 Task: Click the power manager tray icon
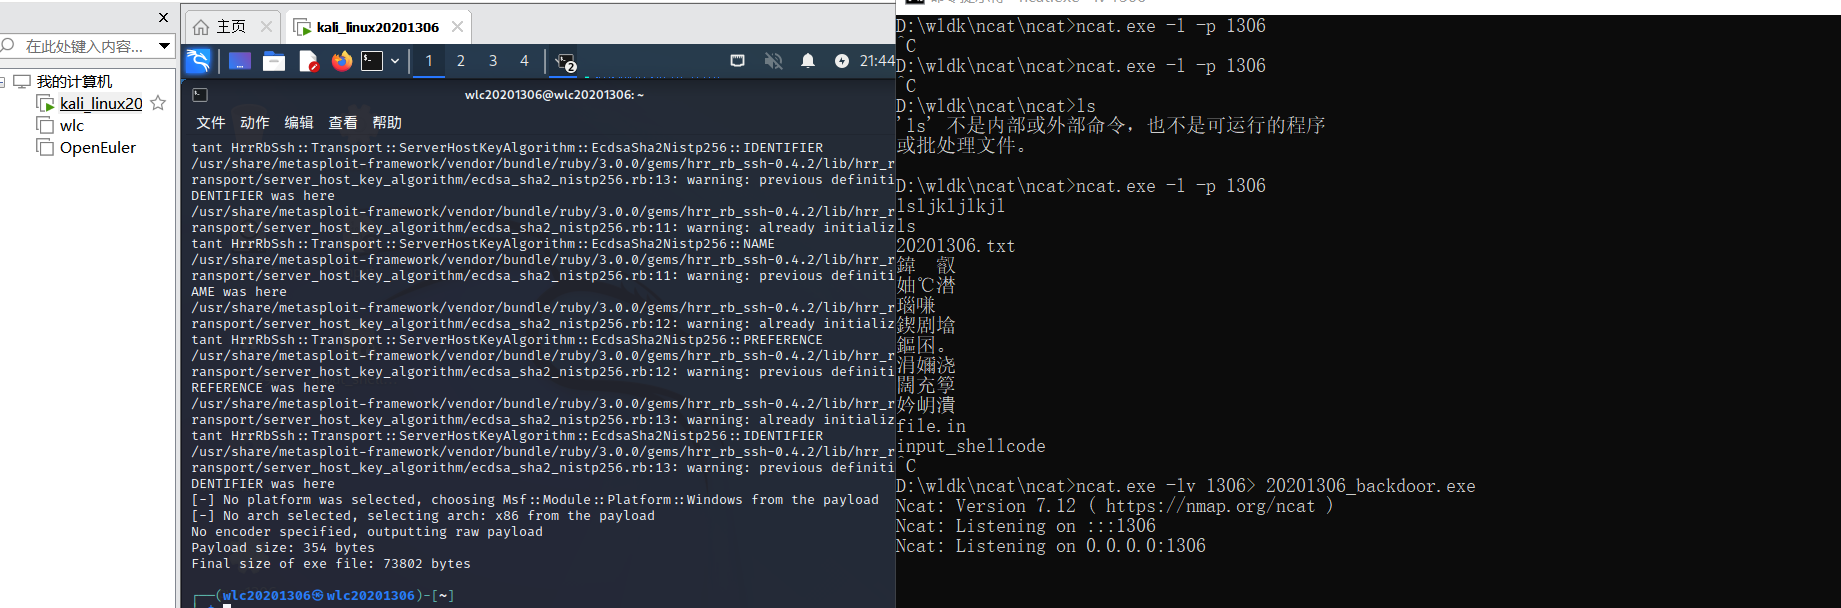842,61
